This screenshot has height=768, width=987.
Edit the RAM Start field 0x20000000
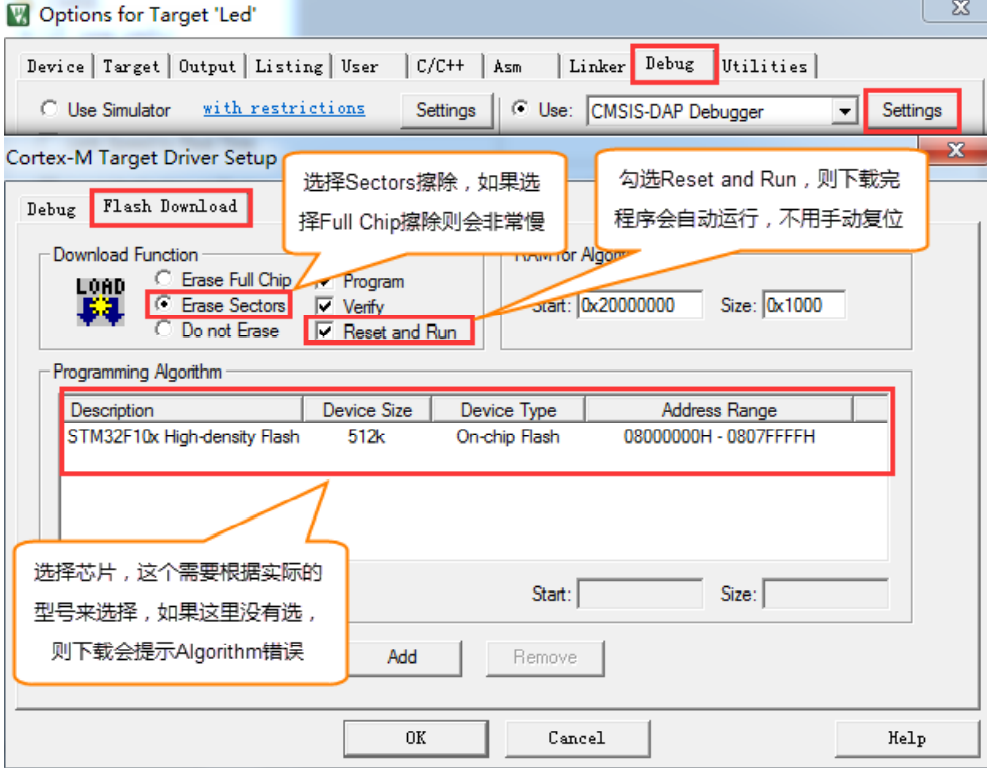coord(640,305)
